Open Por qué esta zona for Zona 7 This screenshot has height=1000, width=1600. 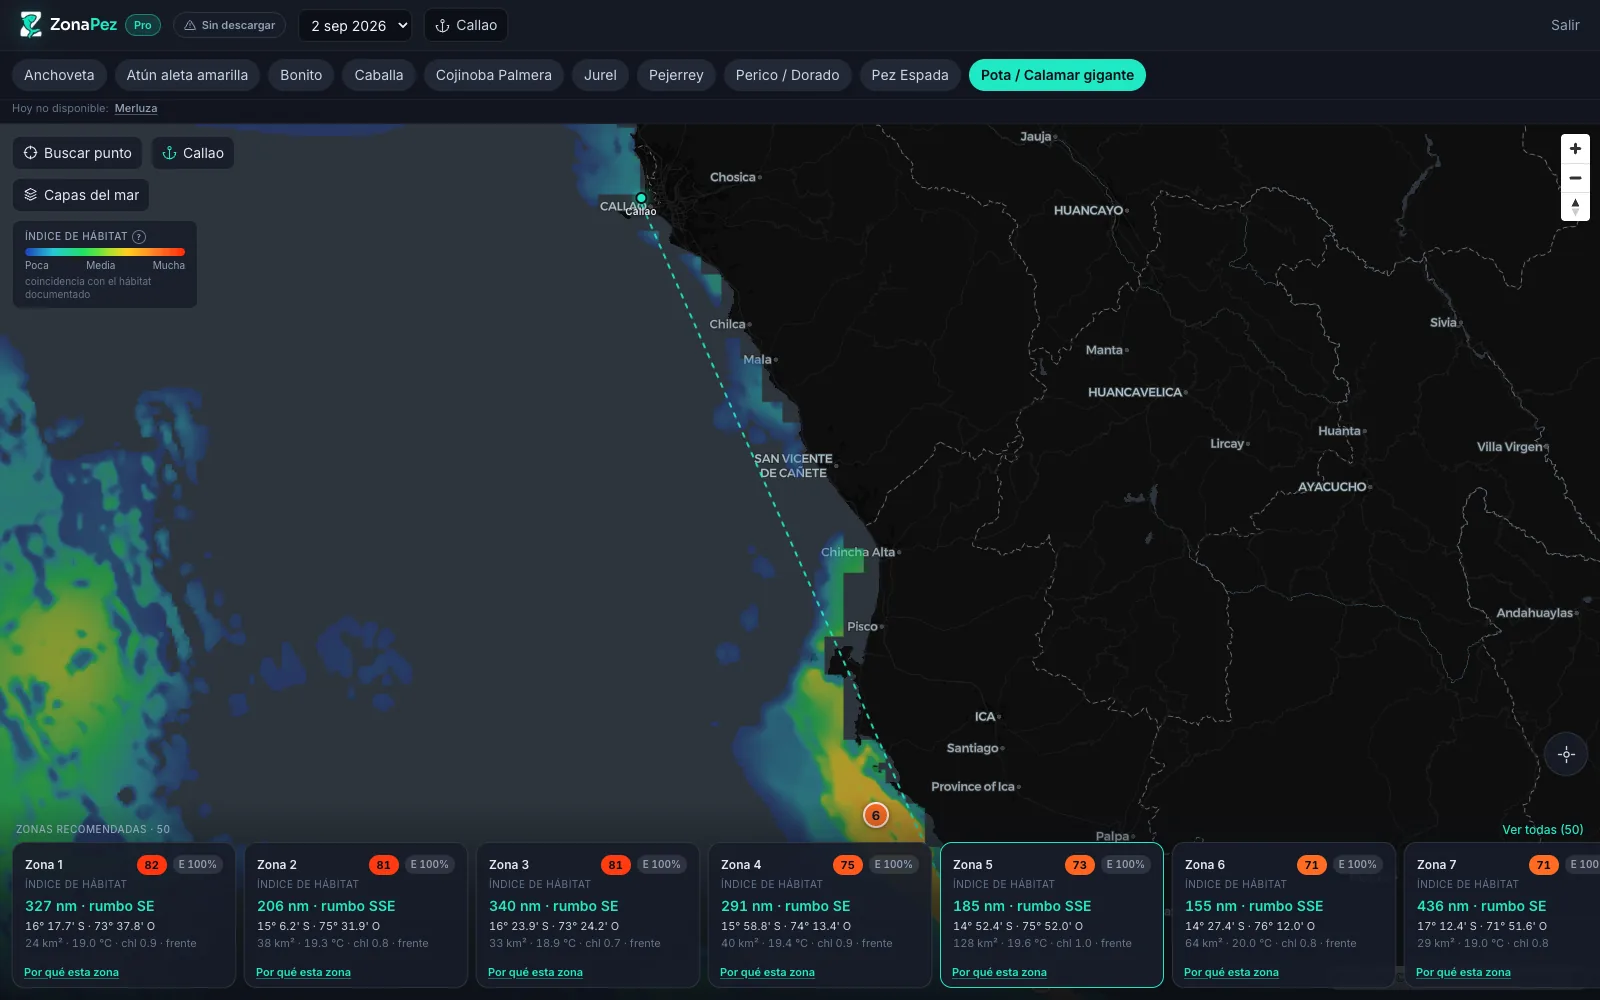(1463, 972)
